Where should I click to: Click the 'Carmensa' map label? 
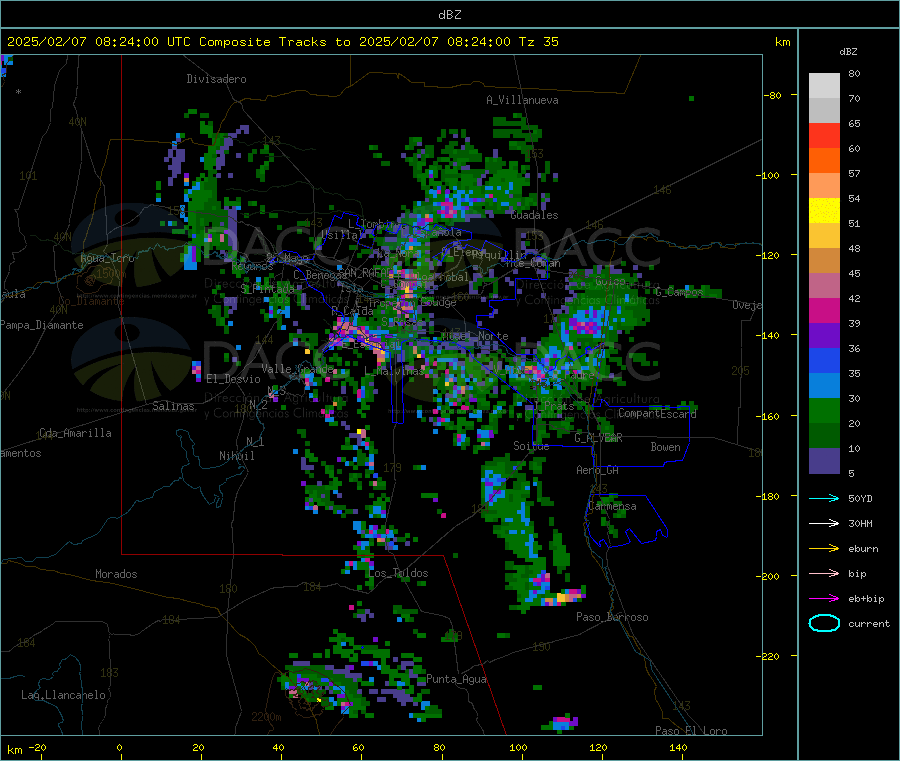point(612,506)
